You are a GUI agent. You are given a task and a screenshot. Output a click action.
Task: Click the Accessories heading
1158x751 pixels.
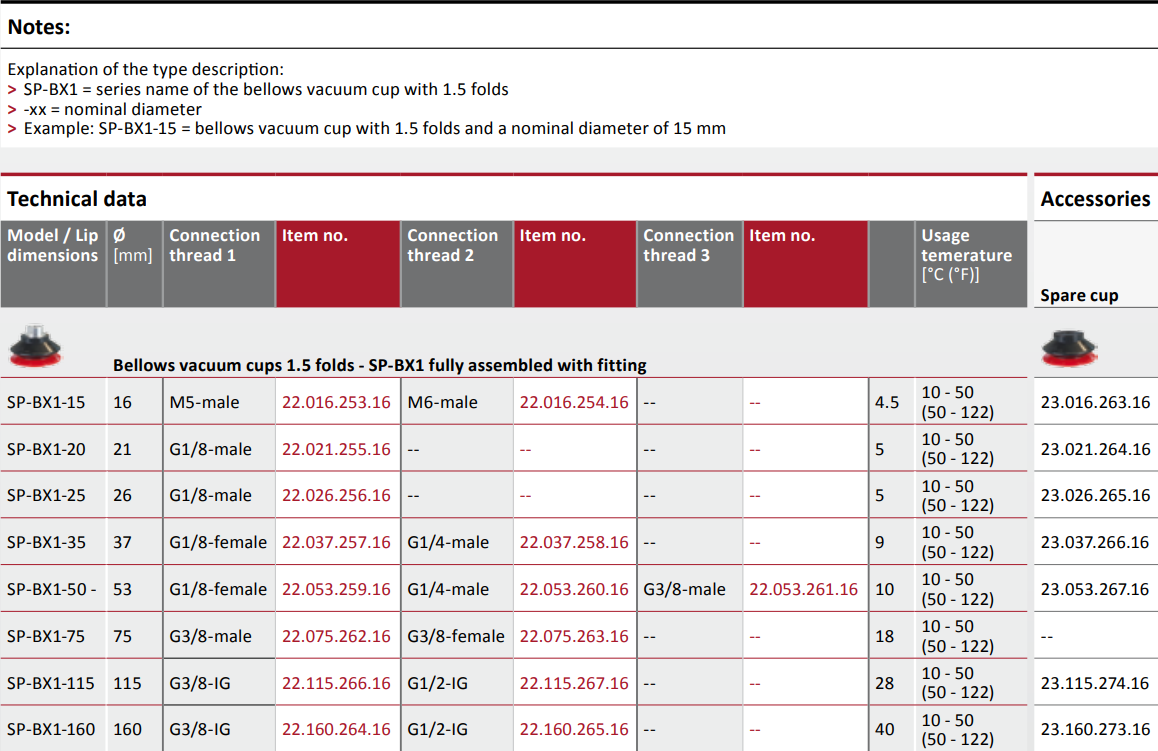click(x=1095, y=199)
